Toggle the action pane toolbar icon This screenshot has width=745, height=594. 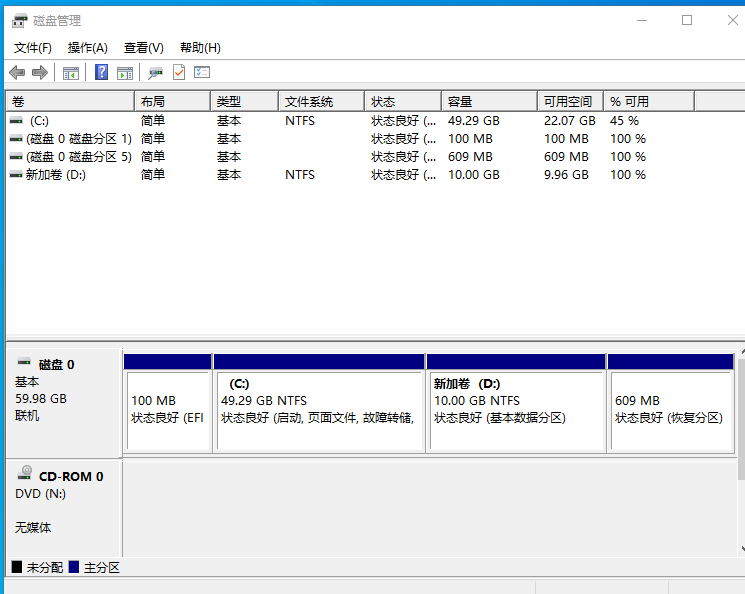point(125,73)
